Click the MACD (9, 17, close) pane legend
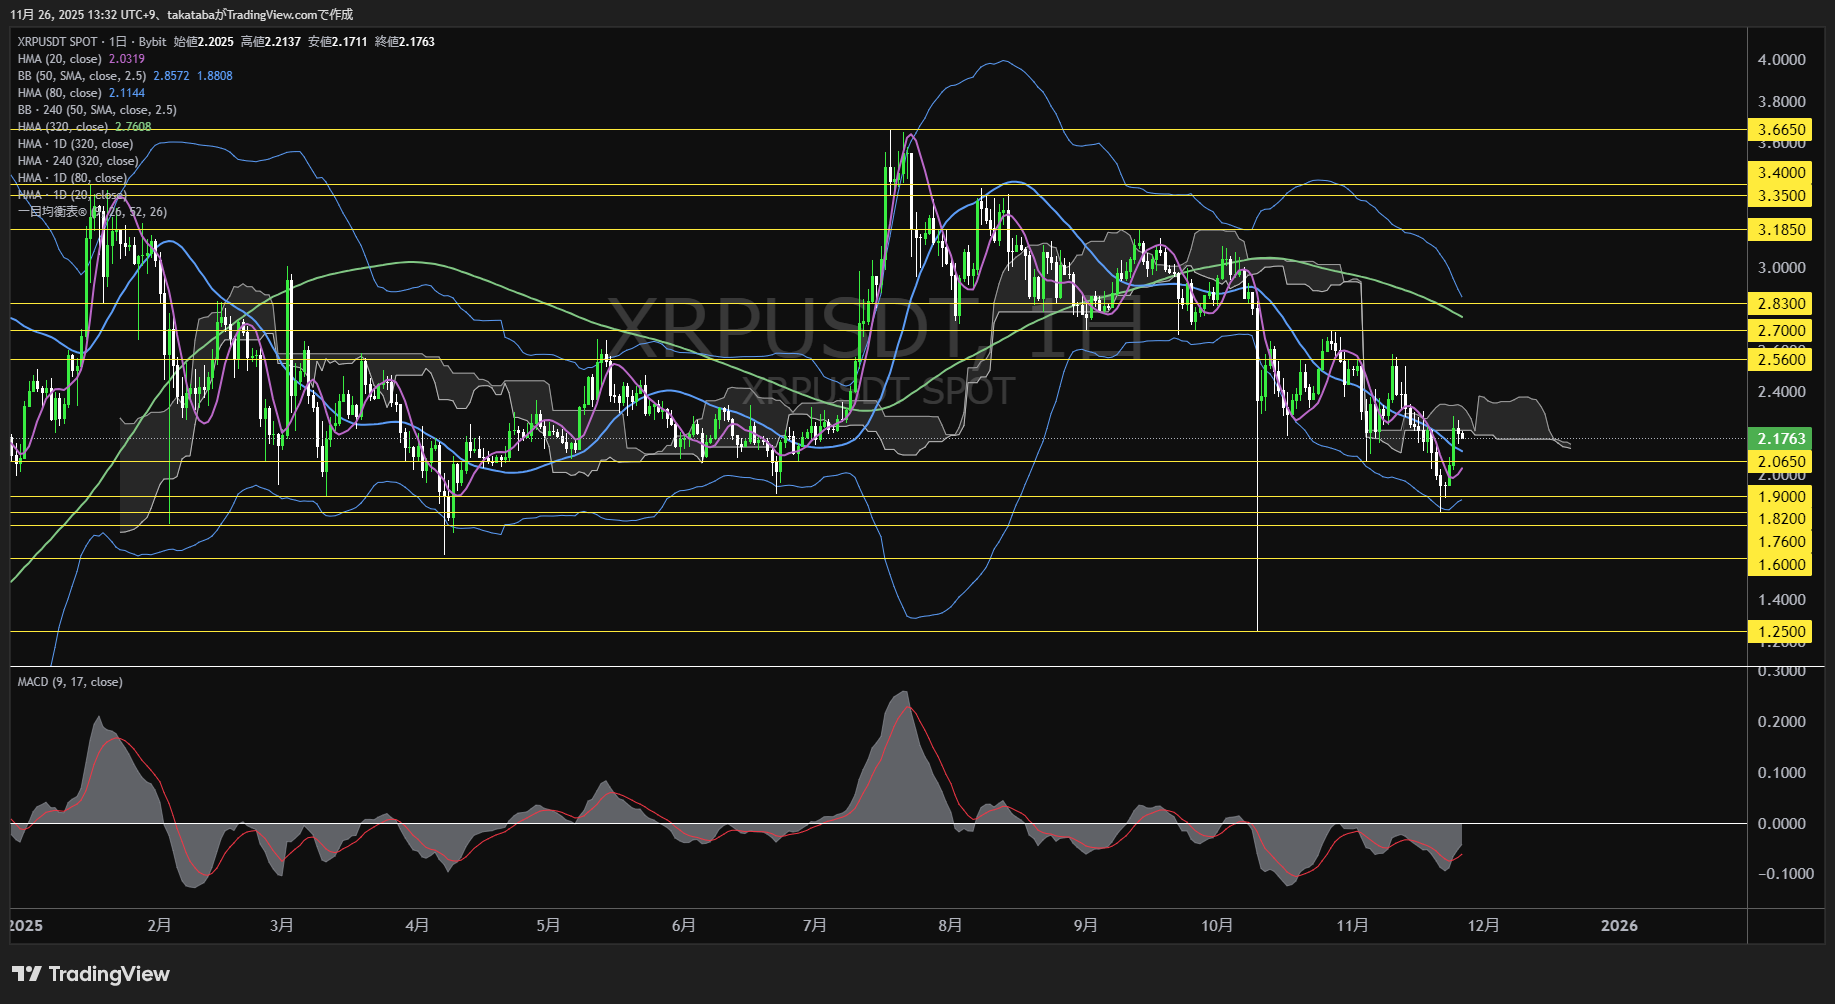 (x=68, y=681)
